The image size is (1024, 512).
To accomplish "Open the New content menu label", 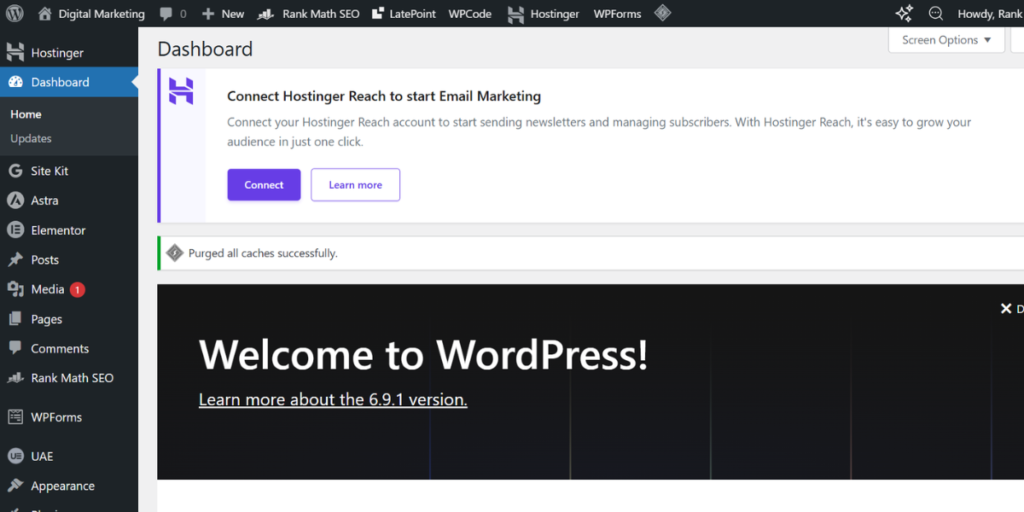I will 232,14.
